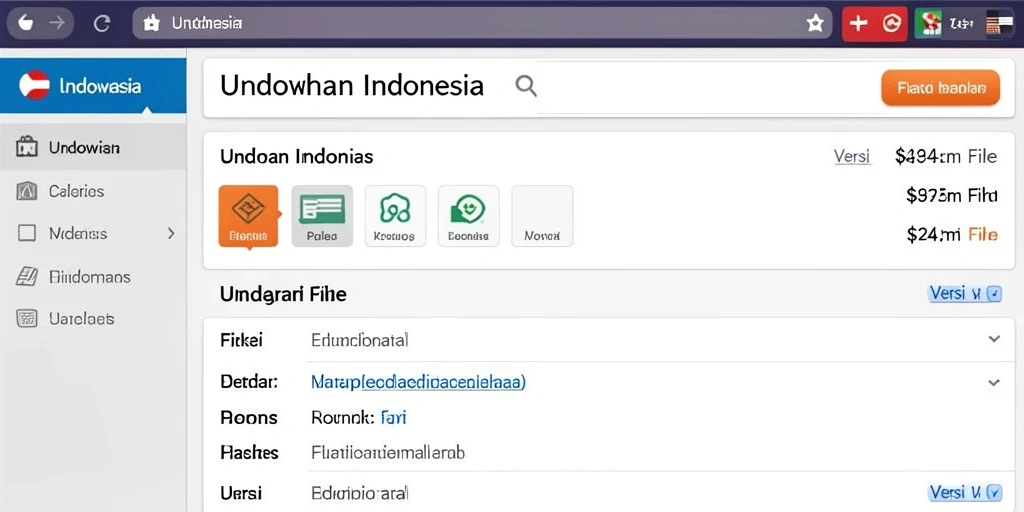Screen dimensions: 1024x512
Task: Select the Eoondisa app tile
Action: point(468,216)
